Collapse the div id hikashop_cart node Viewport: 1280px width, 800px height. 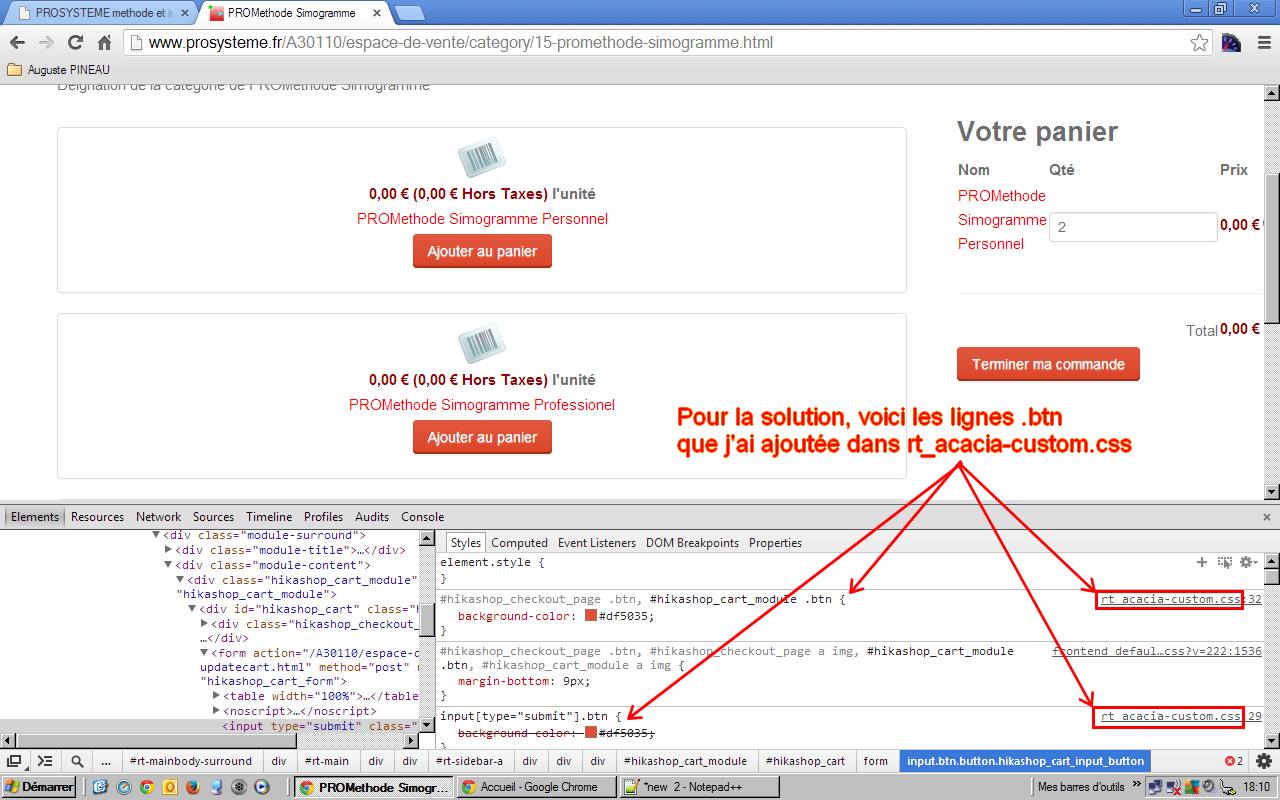[192, 608]
